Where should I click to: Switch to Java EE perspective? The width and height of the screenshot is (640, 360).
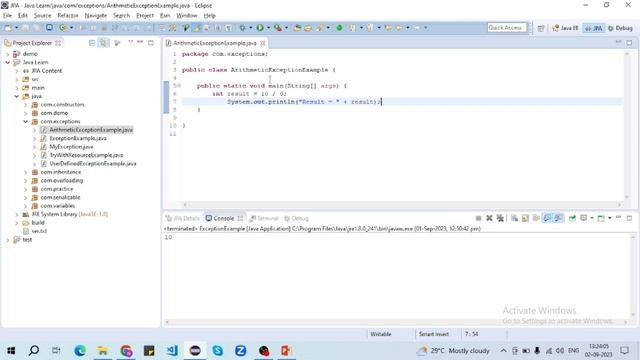click(x=565, y=28)
